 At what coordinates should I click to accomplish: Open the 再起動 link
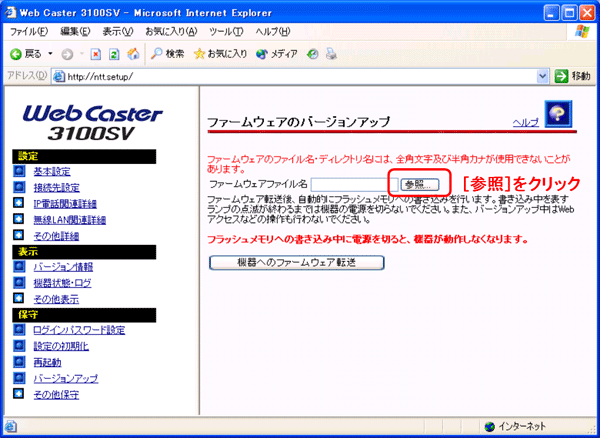(47, 362)
